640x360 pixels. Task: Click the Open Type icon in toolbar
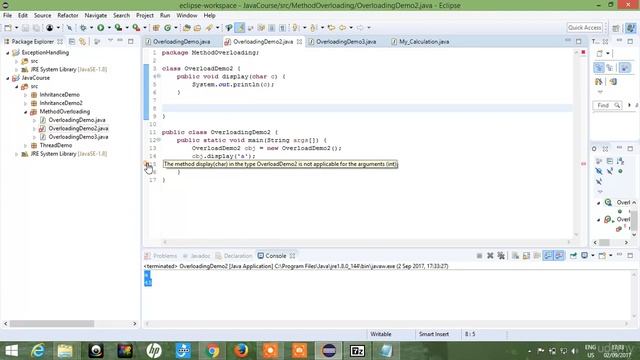click(187, 28)
